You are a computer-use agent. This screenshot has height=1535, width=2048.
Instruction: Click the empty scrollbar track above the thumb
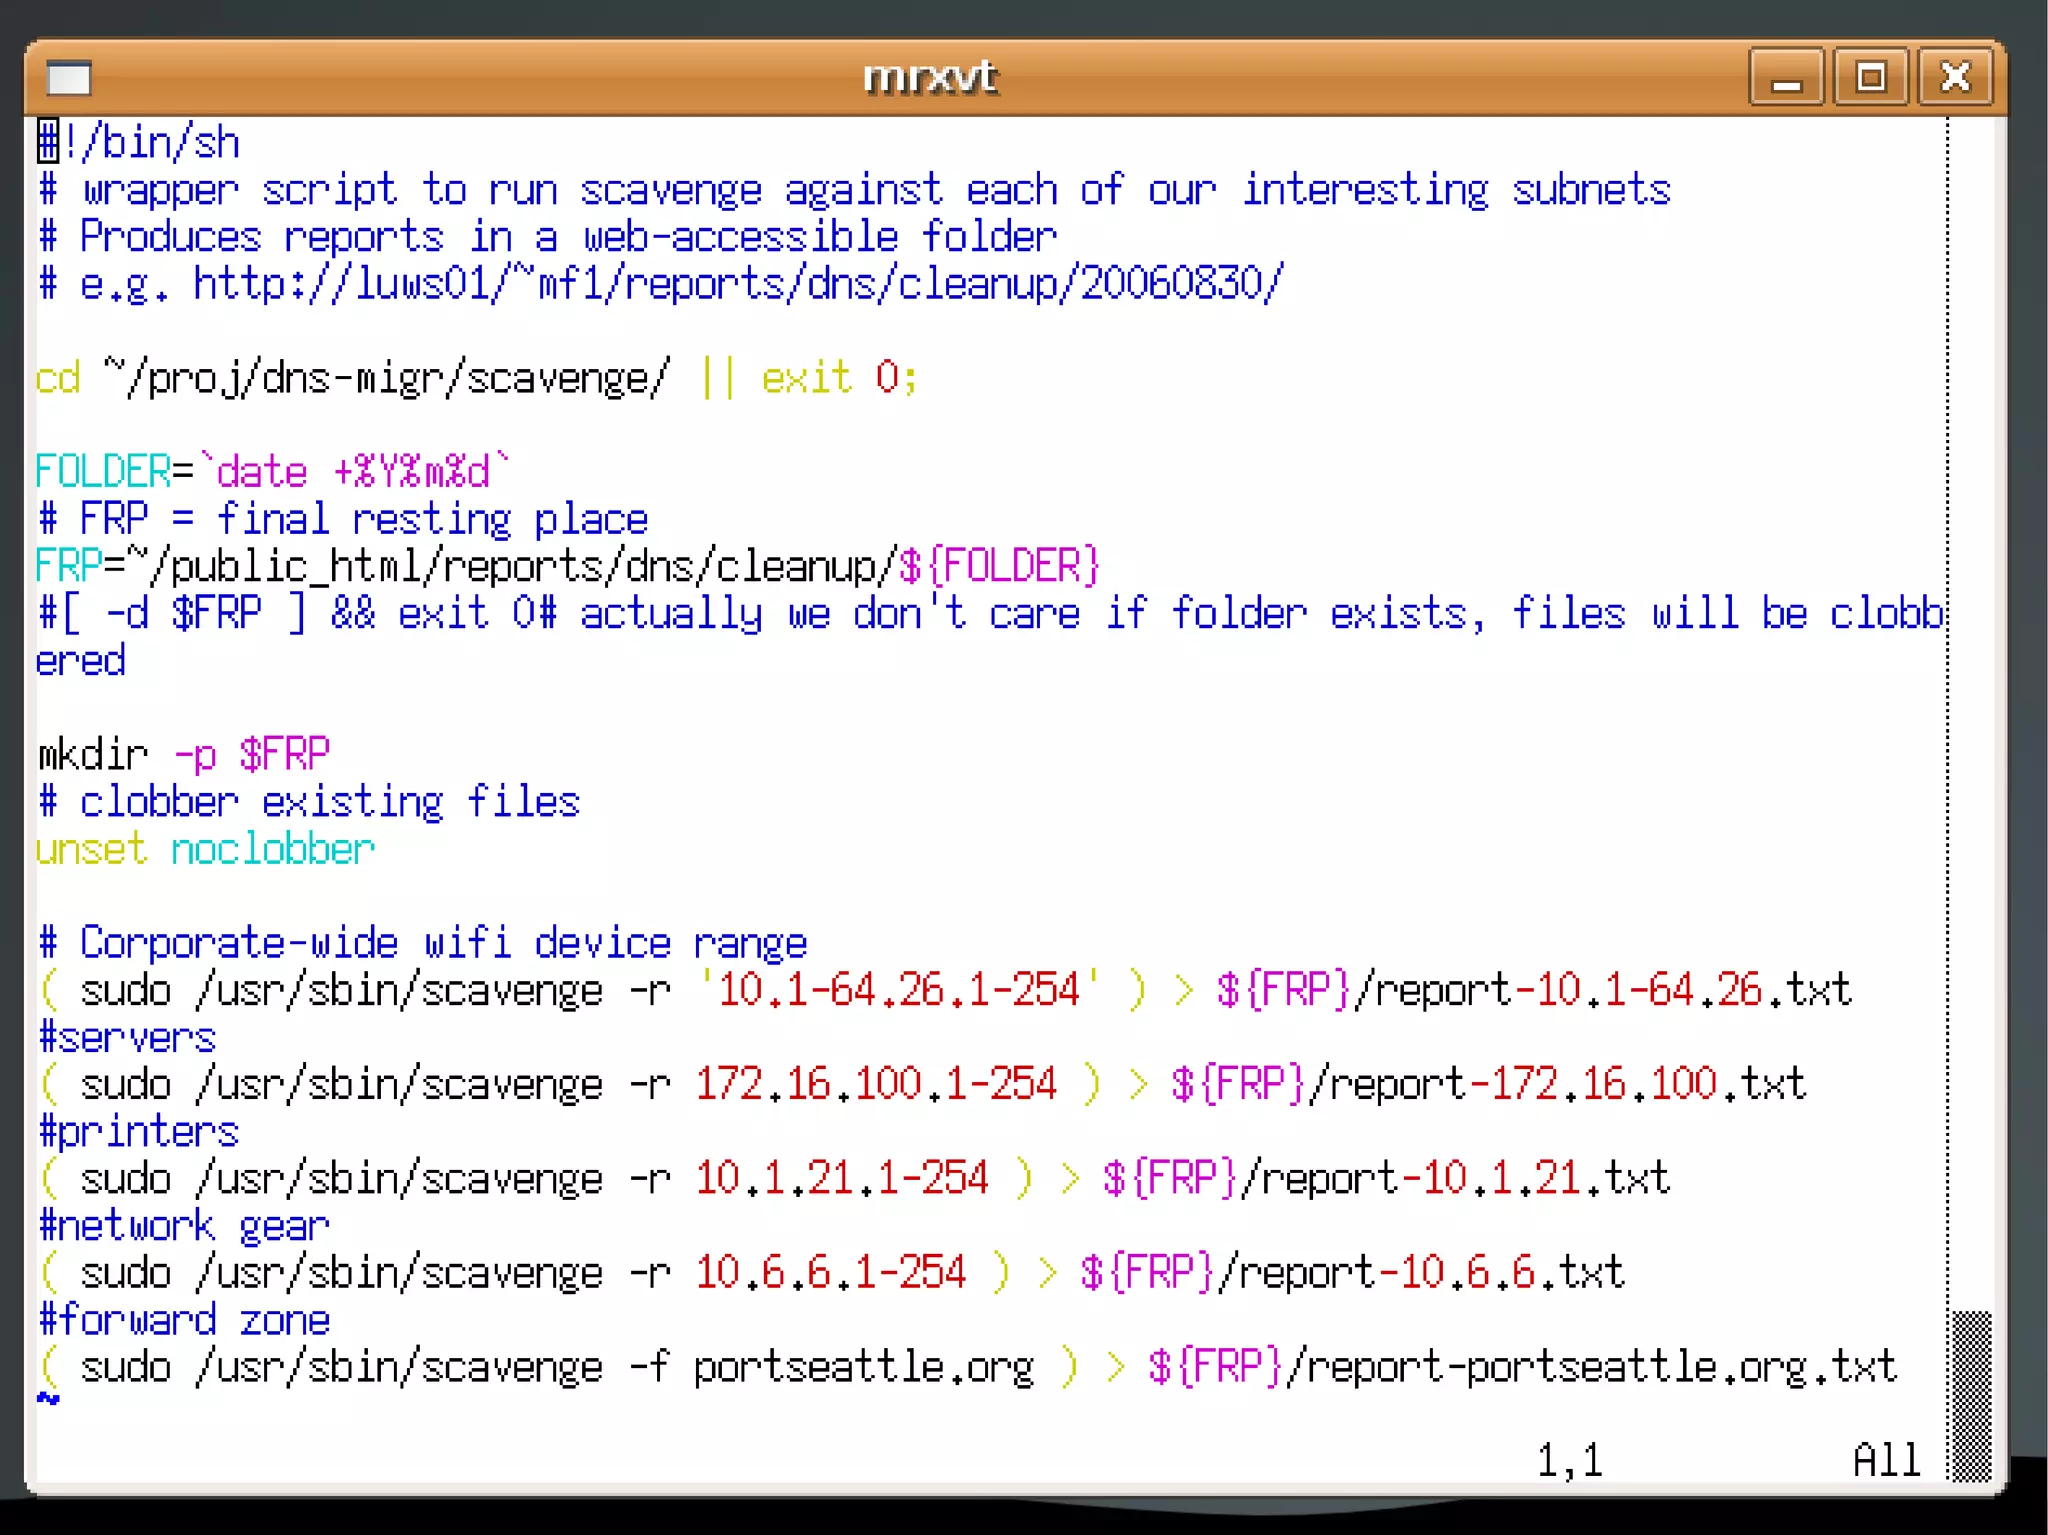pos(1970,700)
